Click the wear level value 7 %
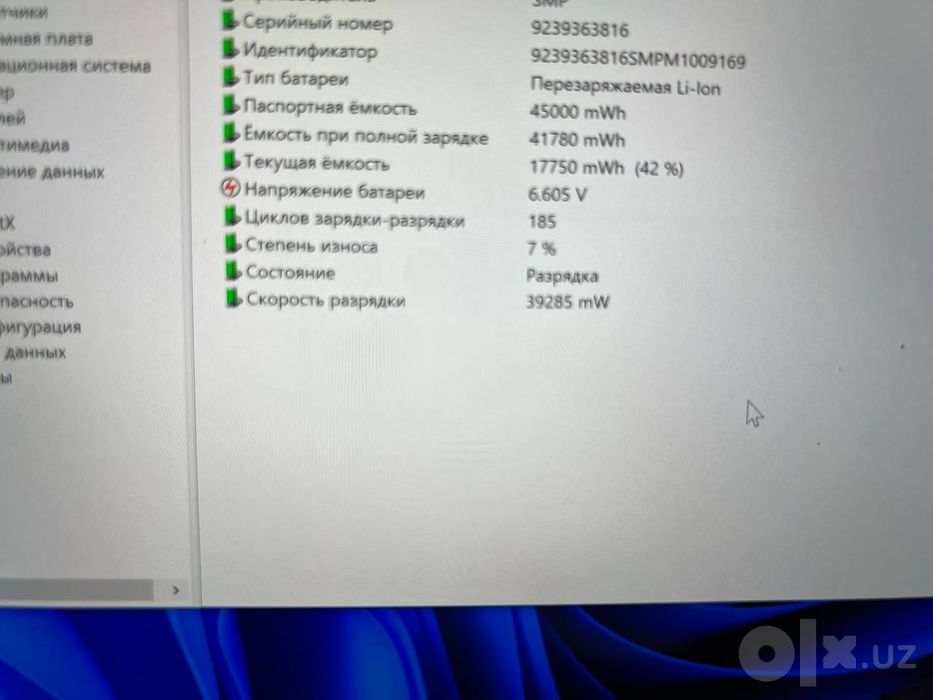The image size is (933, 700). pos(541,248)
